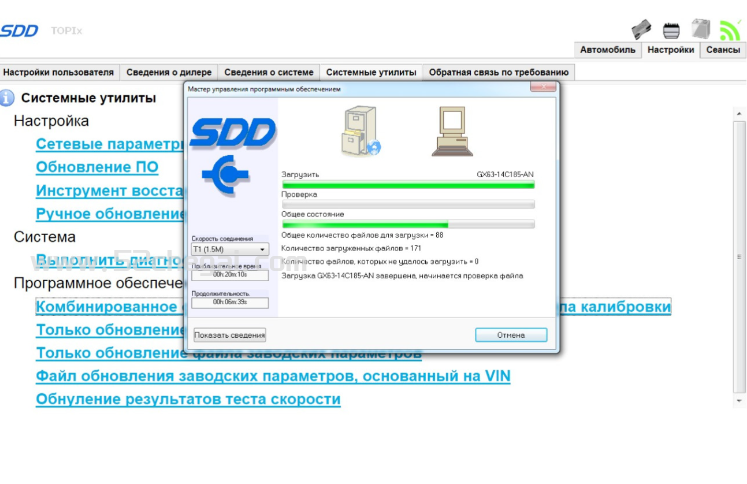This screenshot has width=747, height=484.
Task: Click the page scrollbar up arrow
Action: click(739, 114)
